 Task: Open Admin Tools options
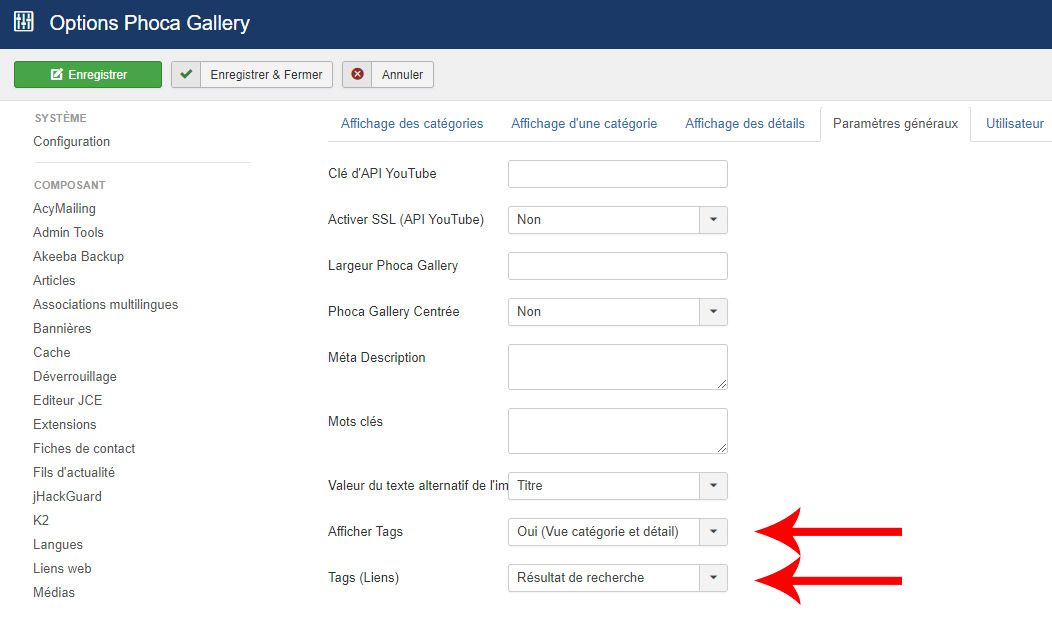point(68,233)
